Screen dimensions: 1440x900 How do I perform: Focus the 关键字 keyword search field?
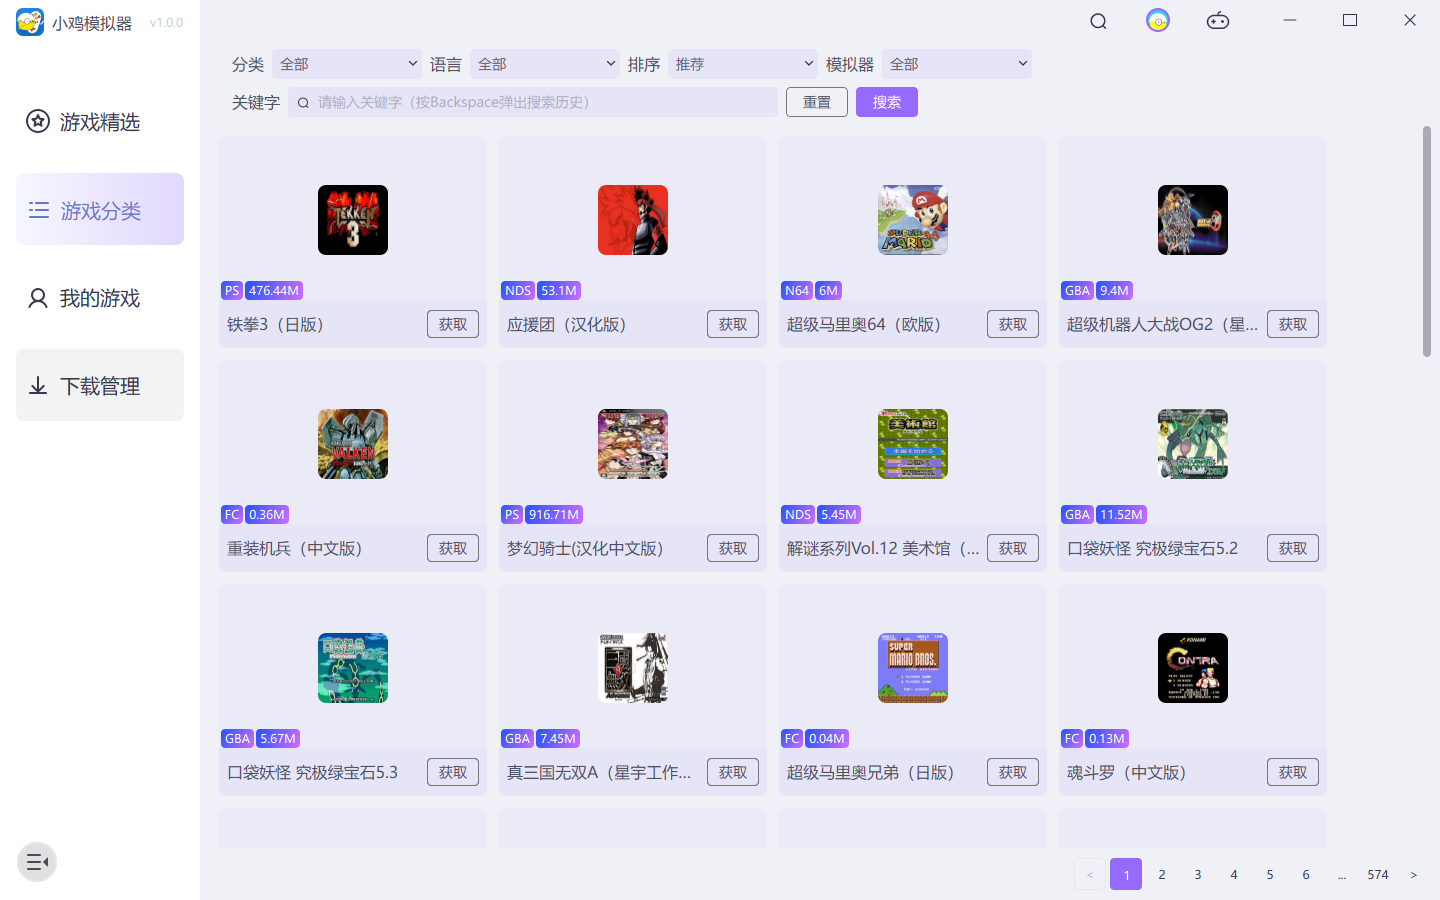pos(533,102)
